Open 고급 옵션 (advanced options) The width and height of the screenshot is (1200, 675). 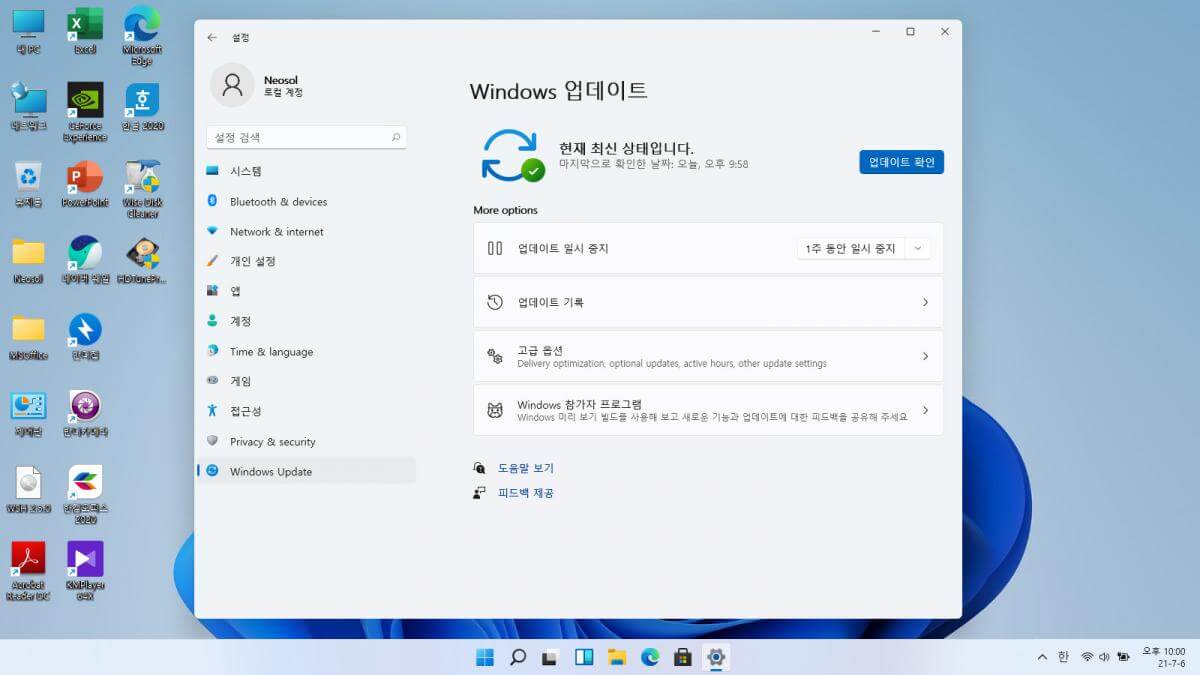pos(708,356)
